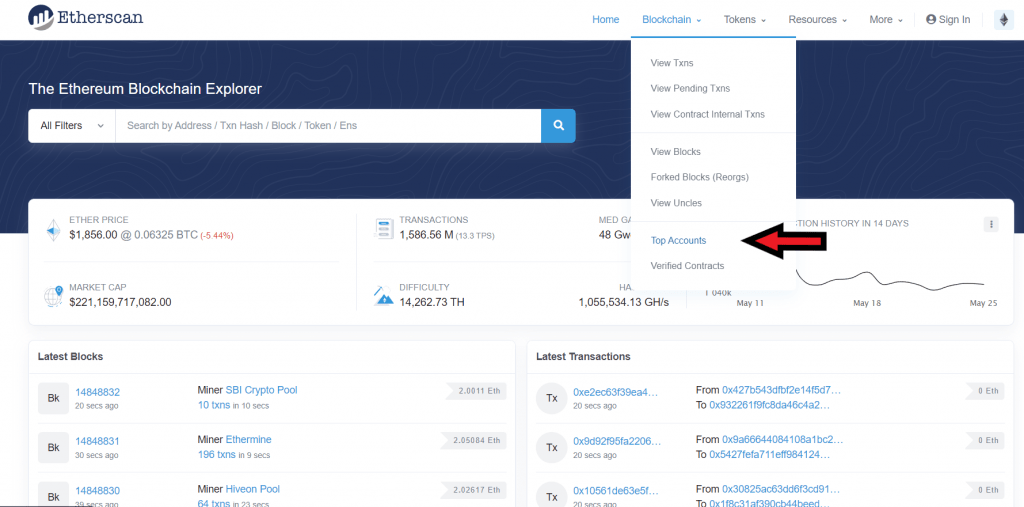Image resolution: width=1024 pixels, height=507 pixels.
Task: Click the Ethereum network icon in header
Action: point(1003,20)
